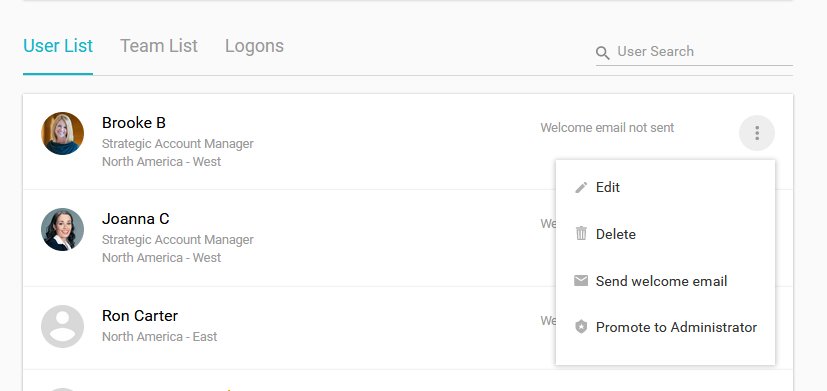Open Brooke B's profile photo
Screen dimensions: 827x391
(62, 133)
